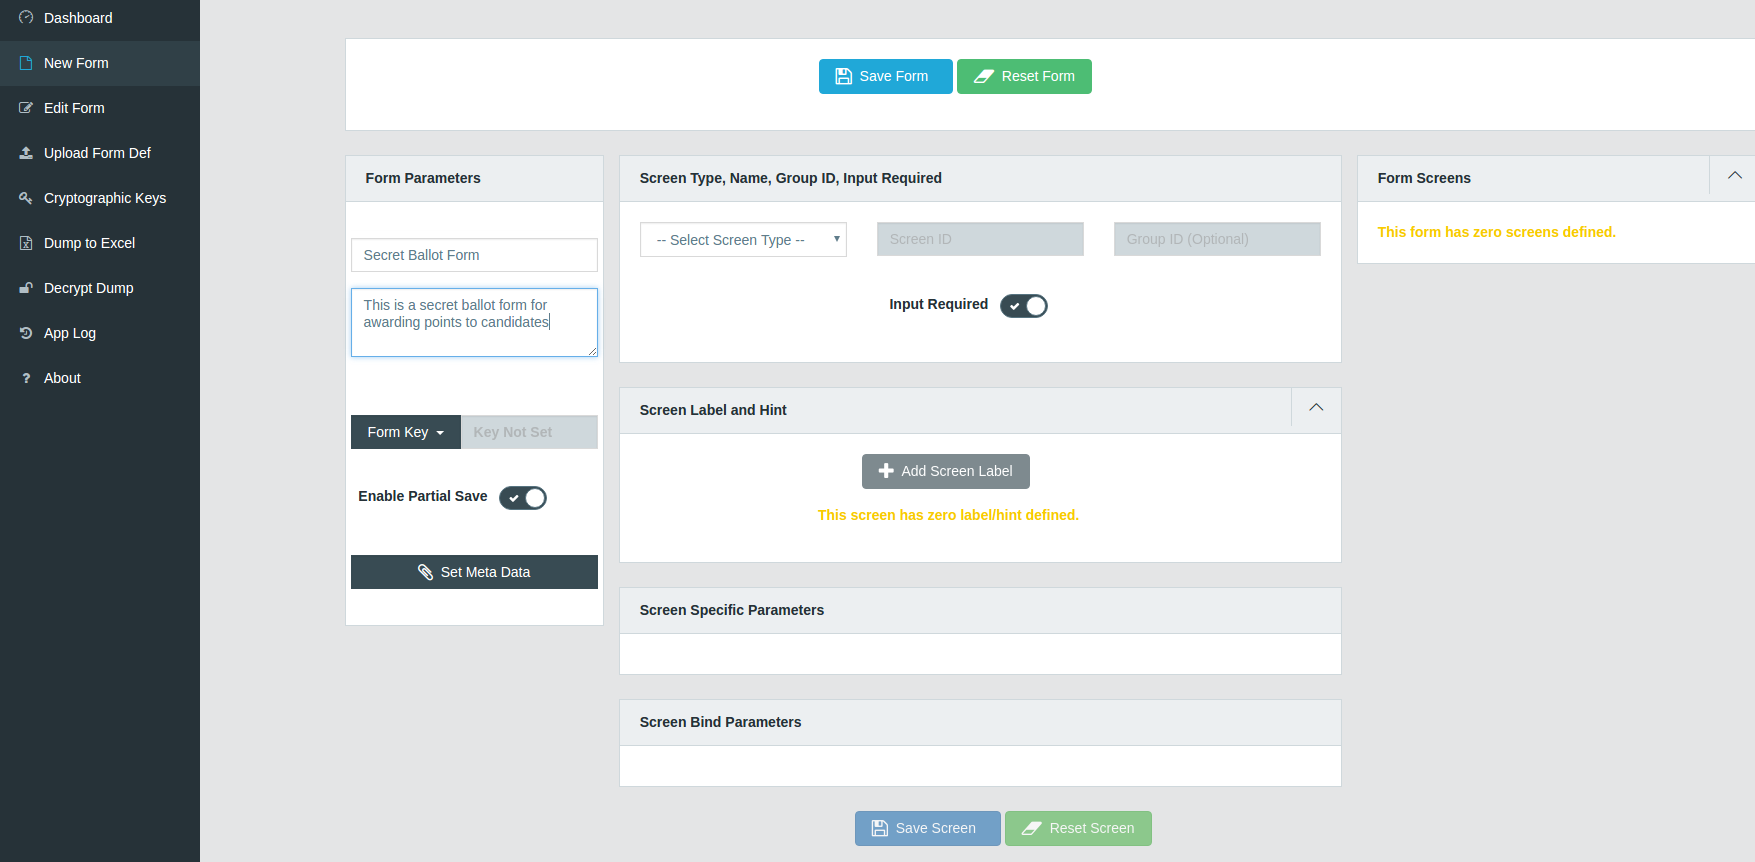1755x862 pixels.
Task: Click the Cryptographic Keys key icon
Action: [26, 198]
